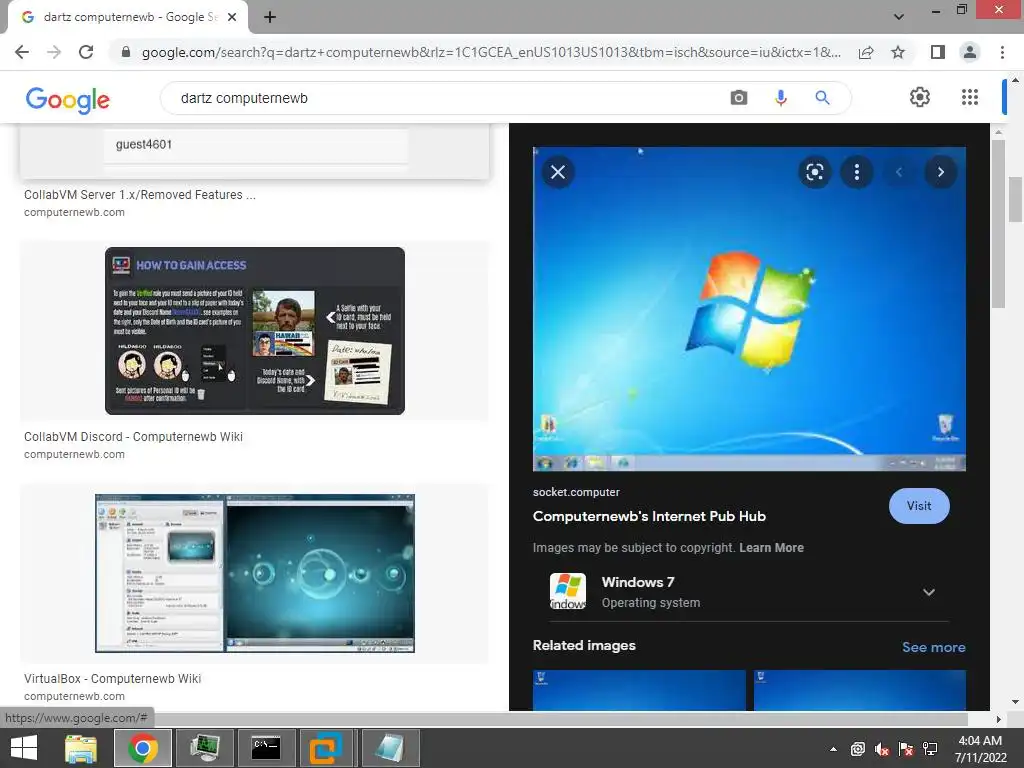Open the VirtualBox wiki image result

(x=255, y=573)
